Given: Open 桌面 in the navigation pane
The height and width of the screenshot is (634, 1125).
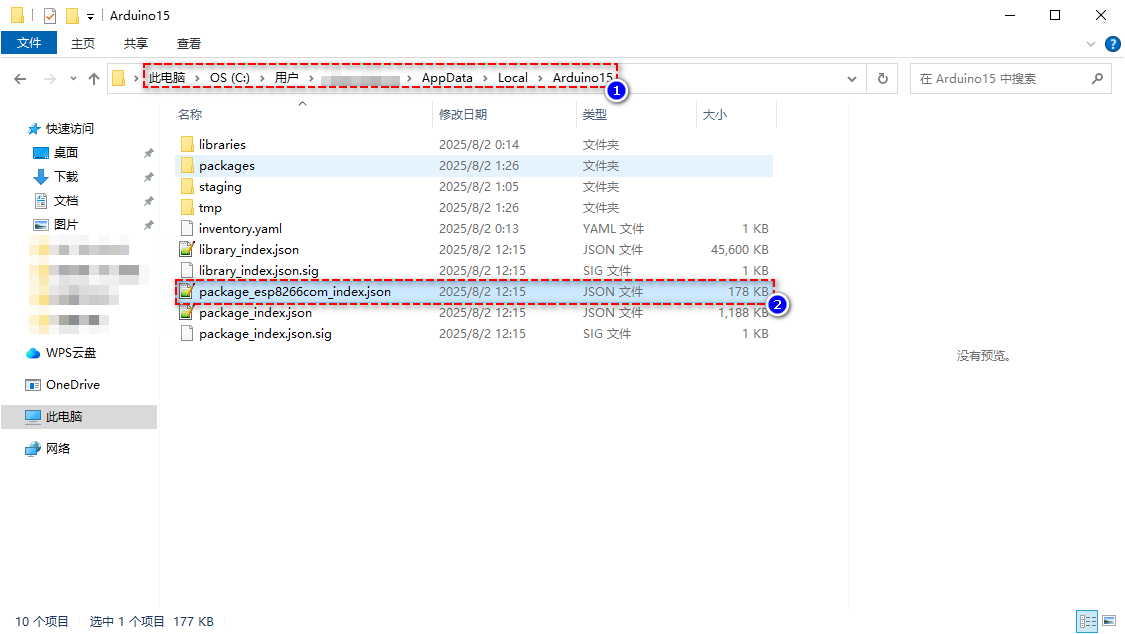Looking at the screenshot, I should pos(66,153).
